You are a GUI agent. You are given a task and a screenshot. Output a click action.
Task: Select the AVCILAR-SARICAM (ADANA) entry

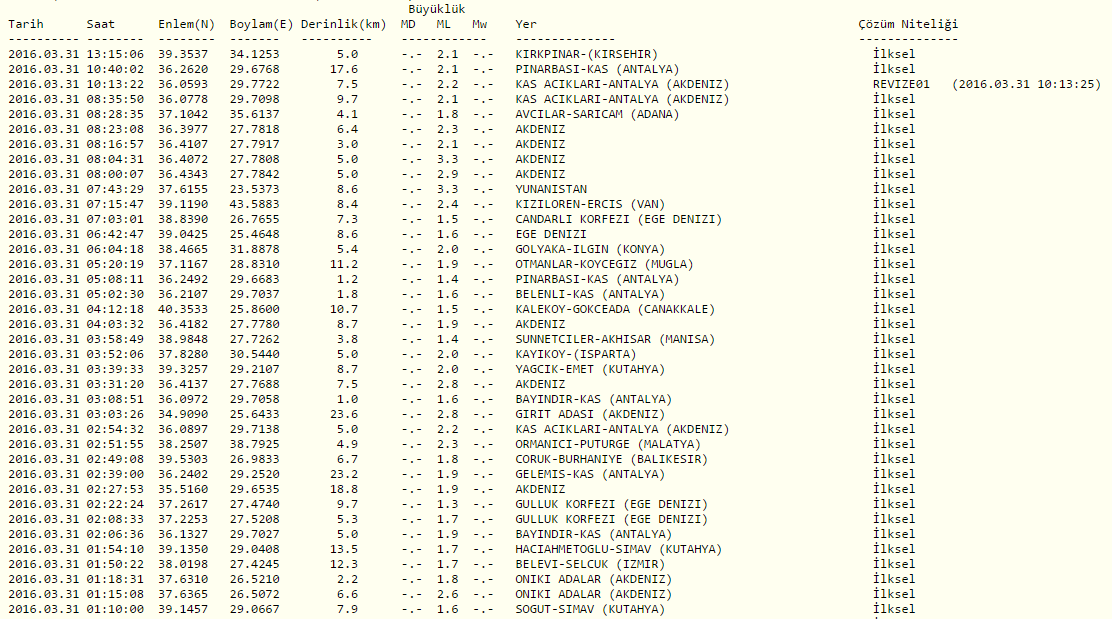[x=597, y=114]
